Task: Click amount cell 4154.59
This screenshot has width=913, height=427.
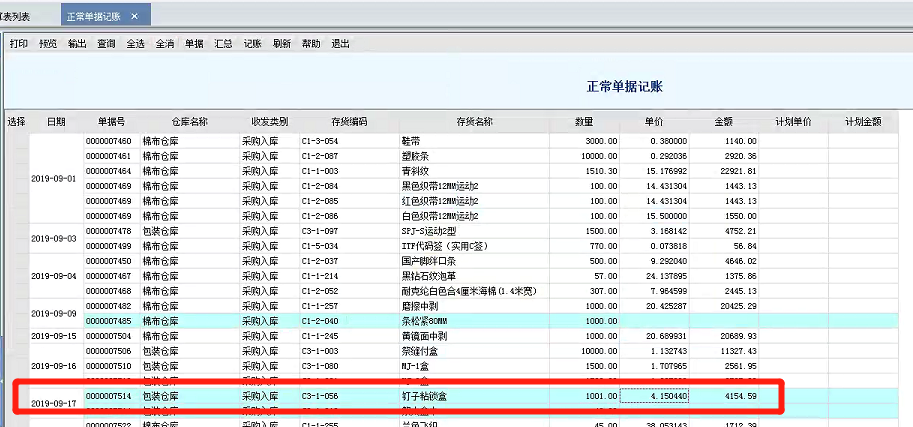Action: pyautogui.click(x=724, y=396)
